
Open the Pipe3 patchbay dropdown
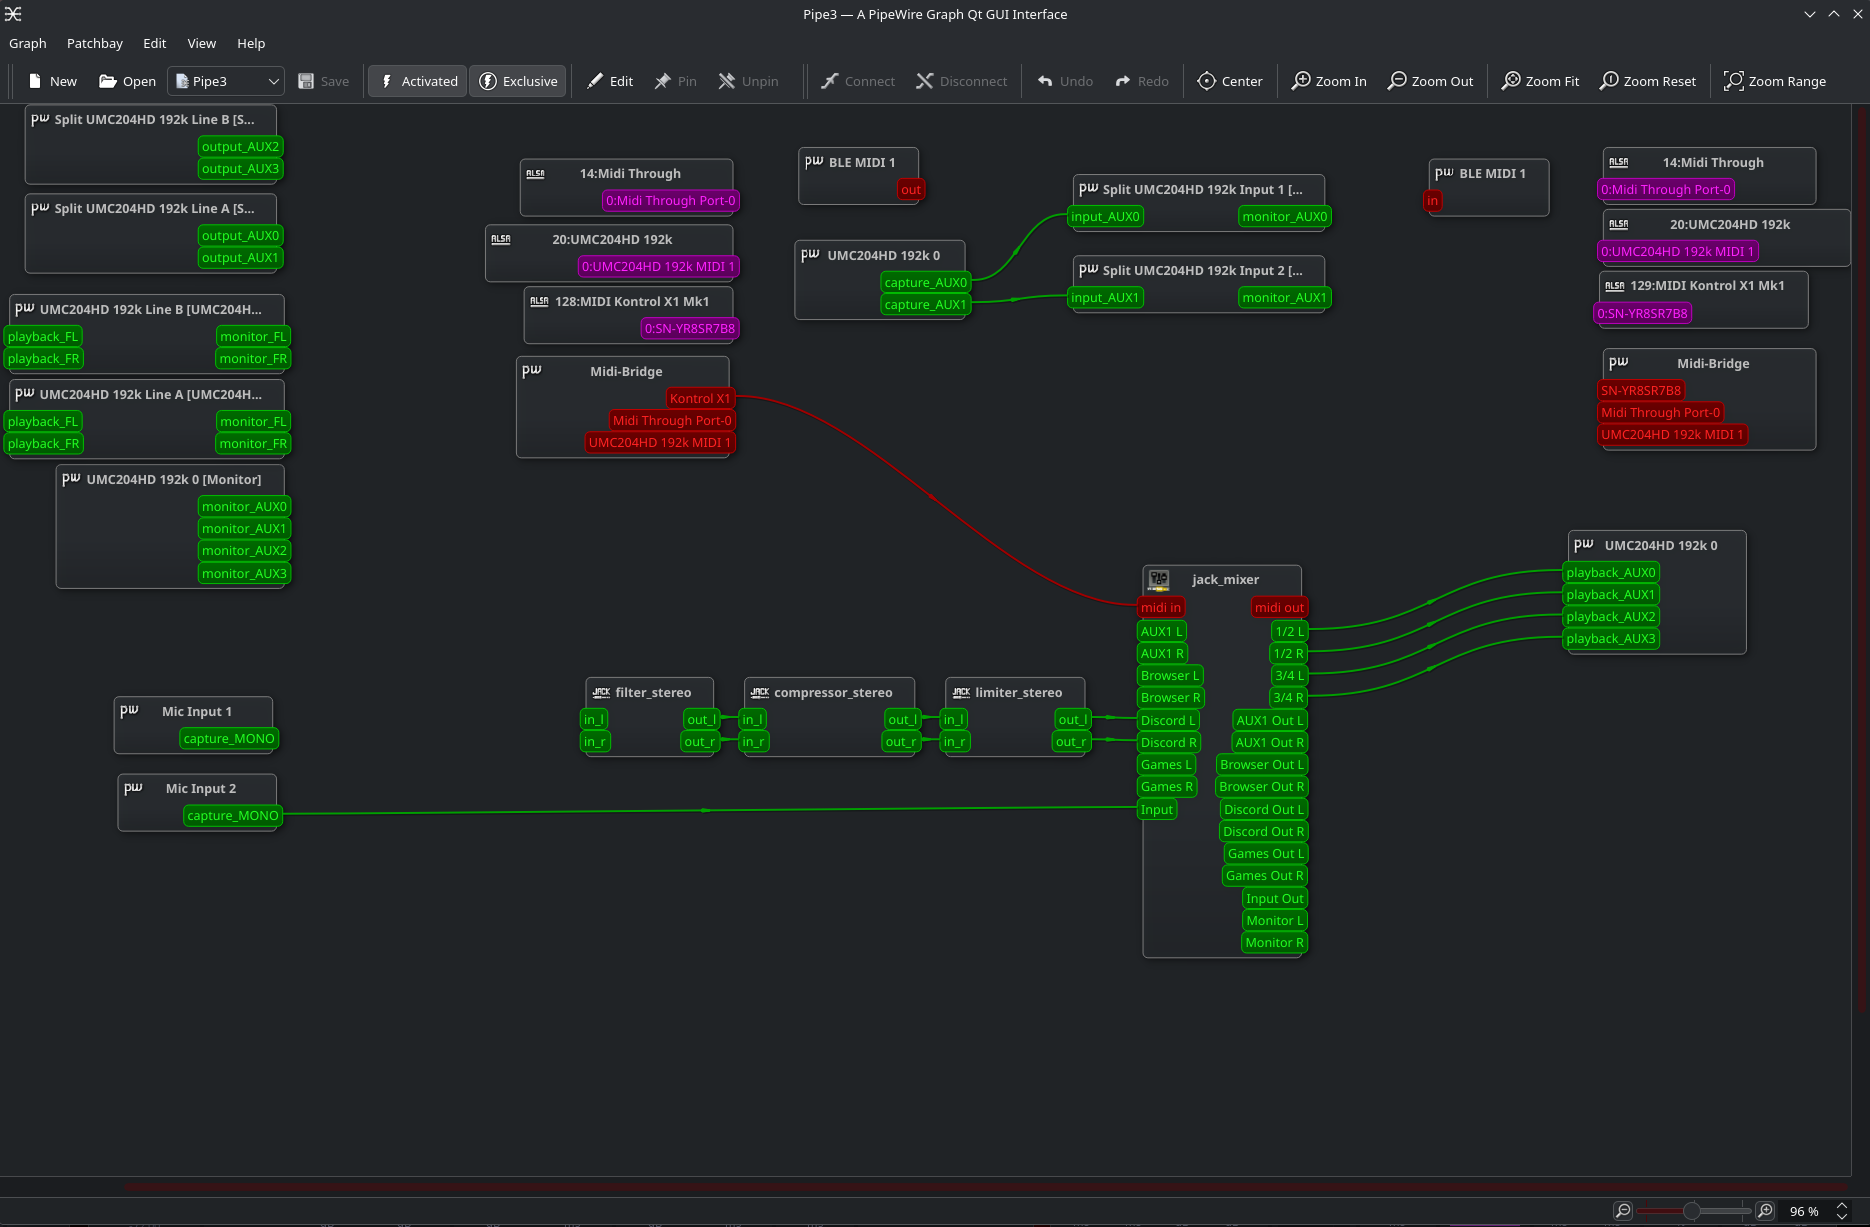click(227, 81)
